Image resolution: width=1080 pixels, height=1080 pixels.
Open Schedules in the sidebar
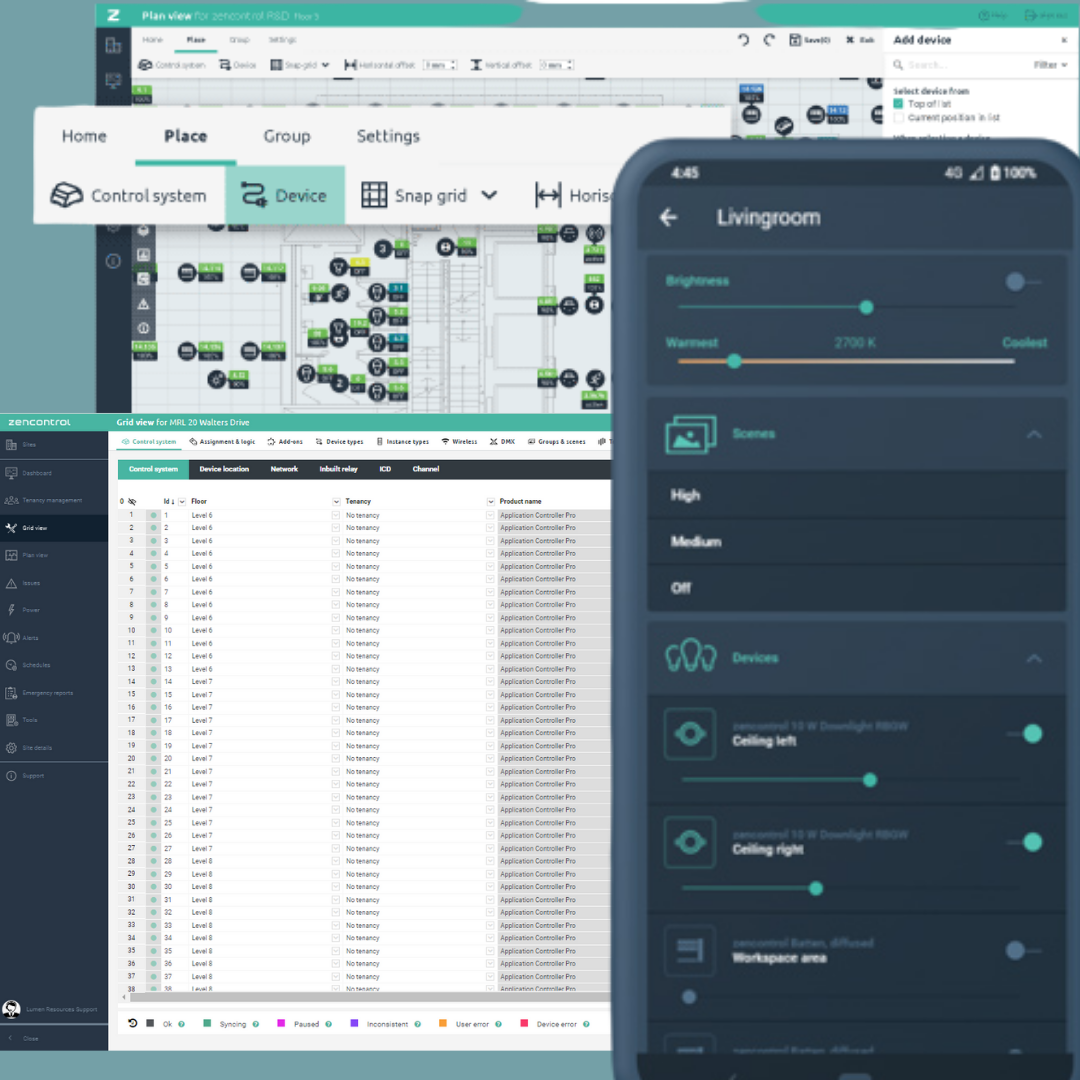[28, 665]
